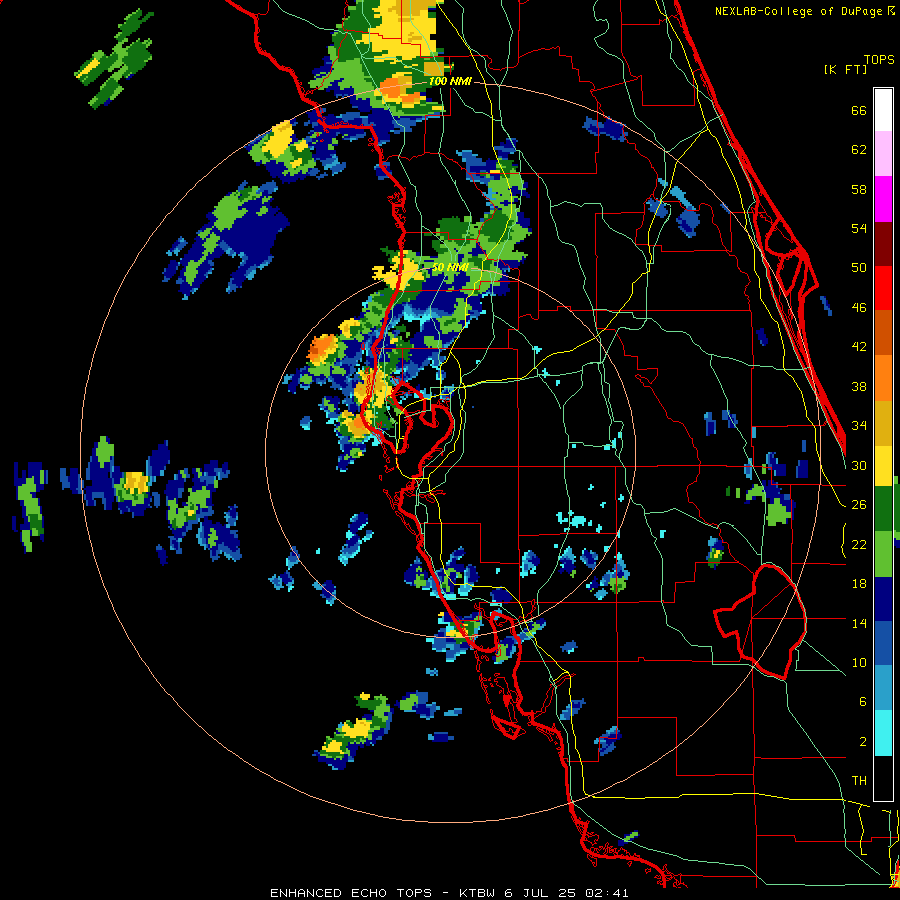Select the dark green 26 kft swatch

tap(883, 509)
